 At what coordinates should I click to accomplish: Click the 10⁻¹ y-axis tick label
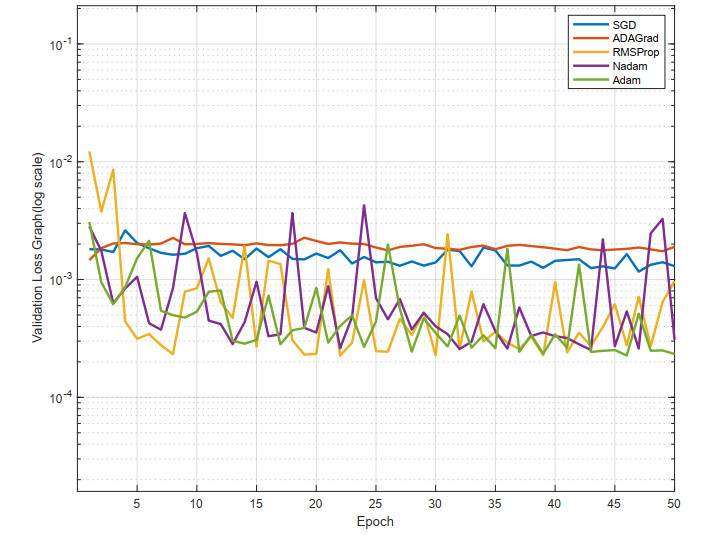click(x=58, y=45)
